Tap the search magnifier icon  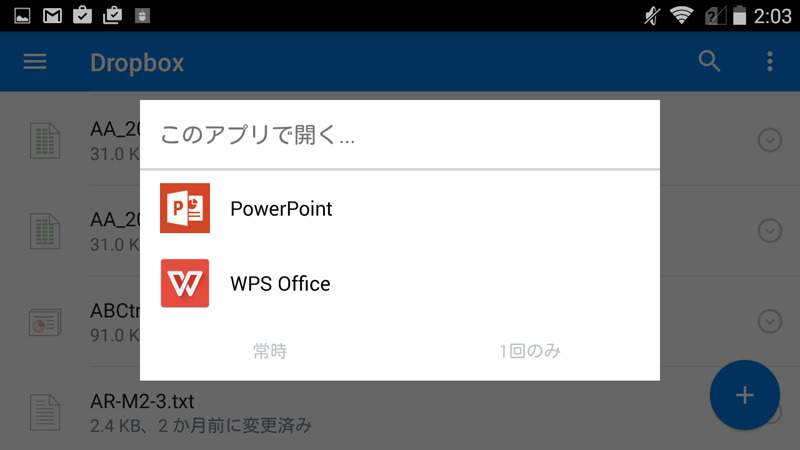[x=709, y=62]
